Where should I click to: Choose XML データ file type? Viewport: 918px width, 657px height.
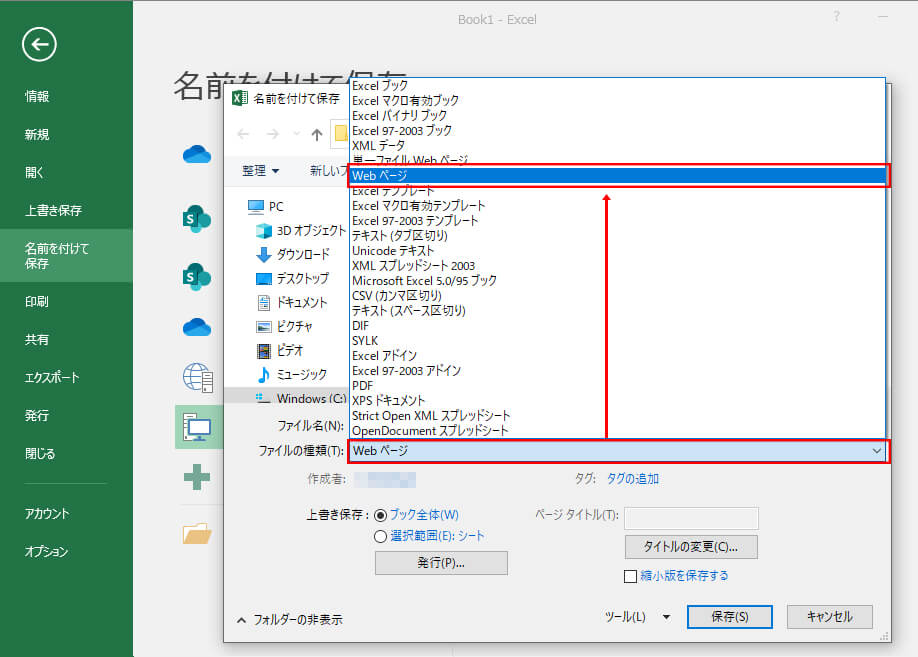[378, 146]
